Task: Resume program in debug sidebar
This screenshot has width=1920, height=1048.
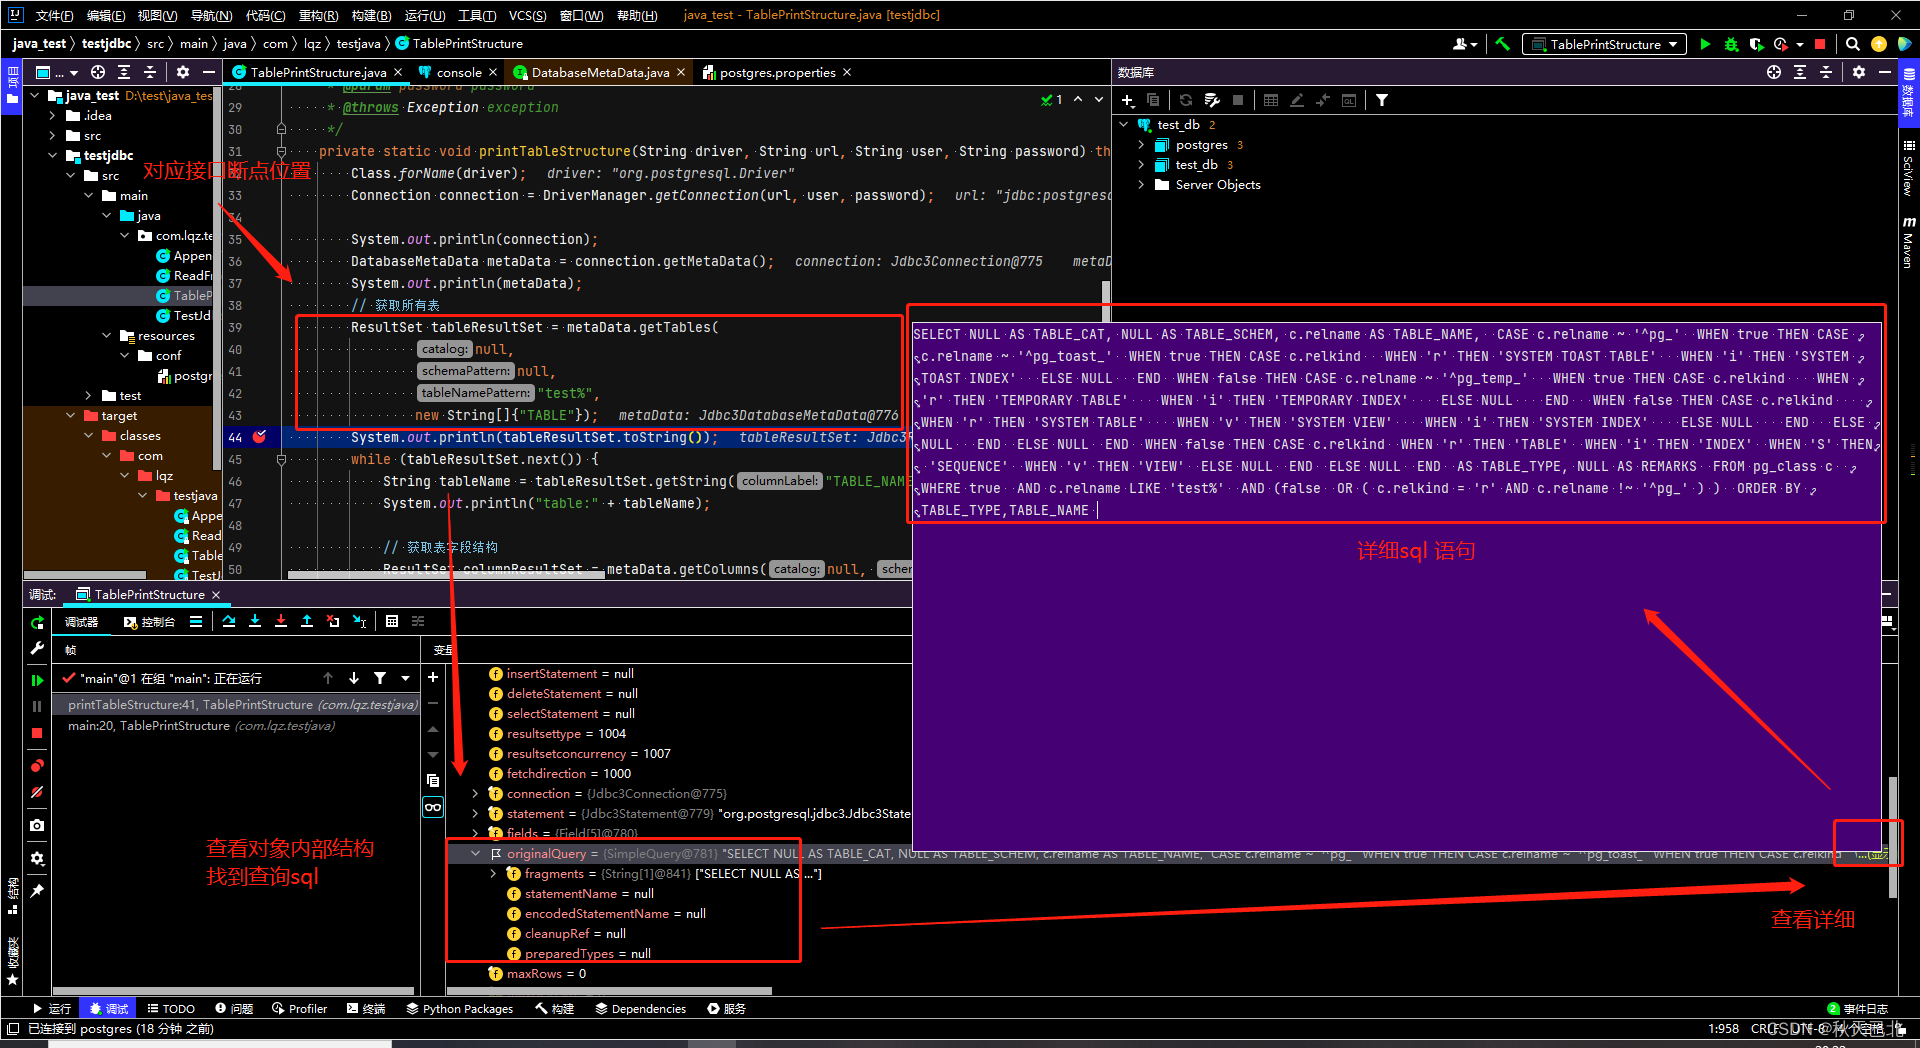Action: [37, 680]
